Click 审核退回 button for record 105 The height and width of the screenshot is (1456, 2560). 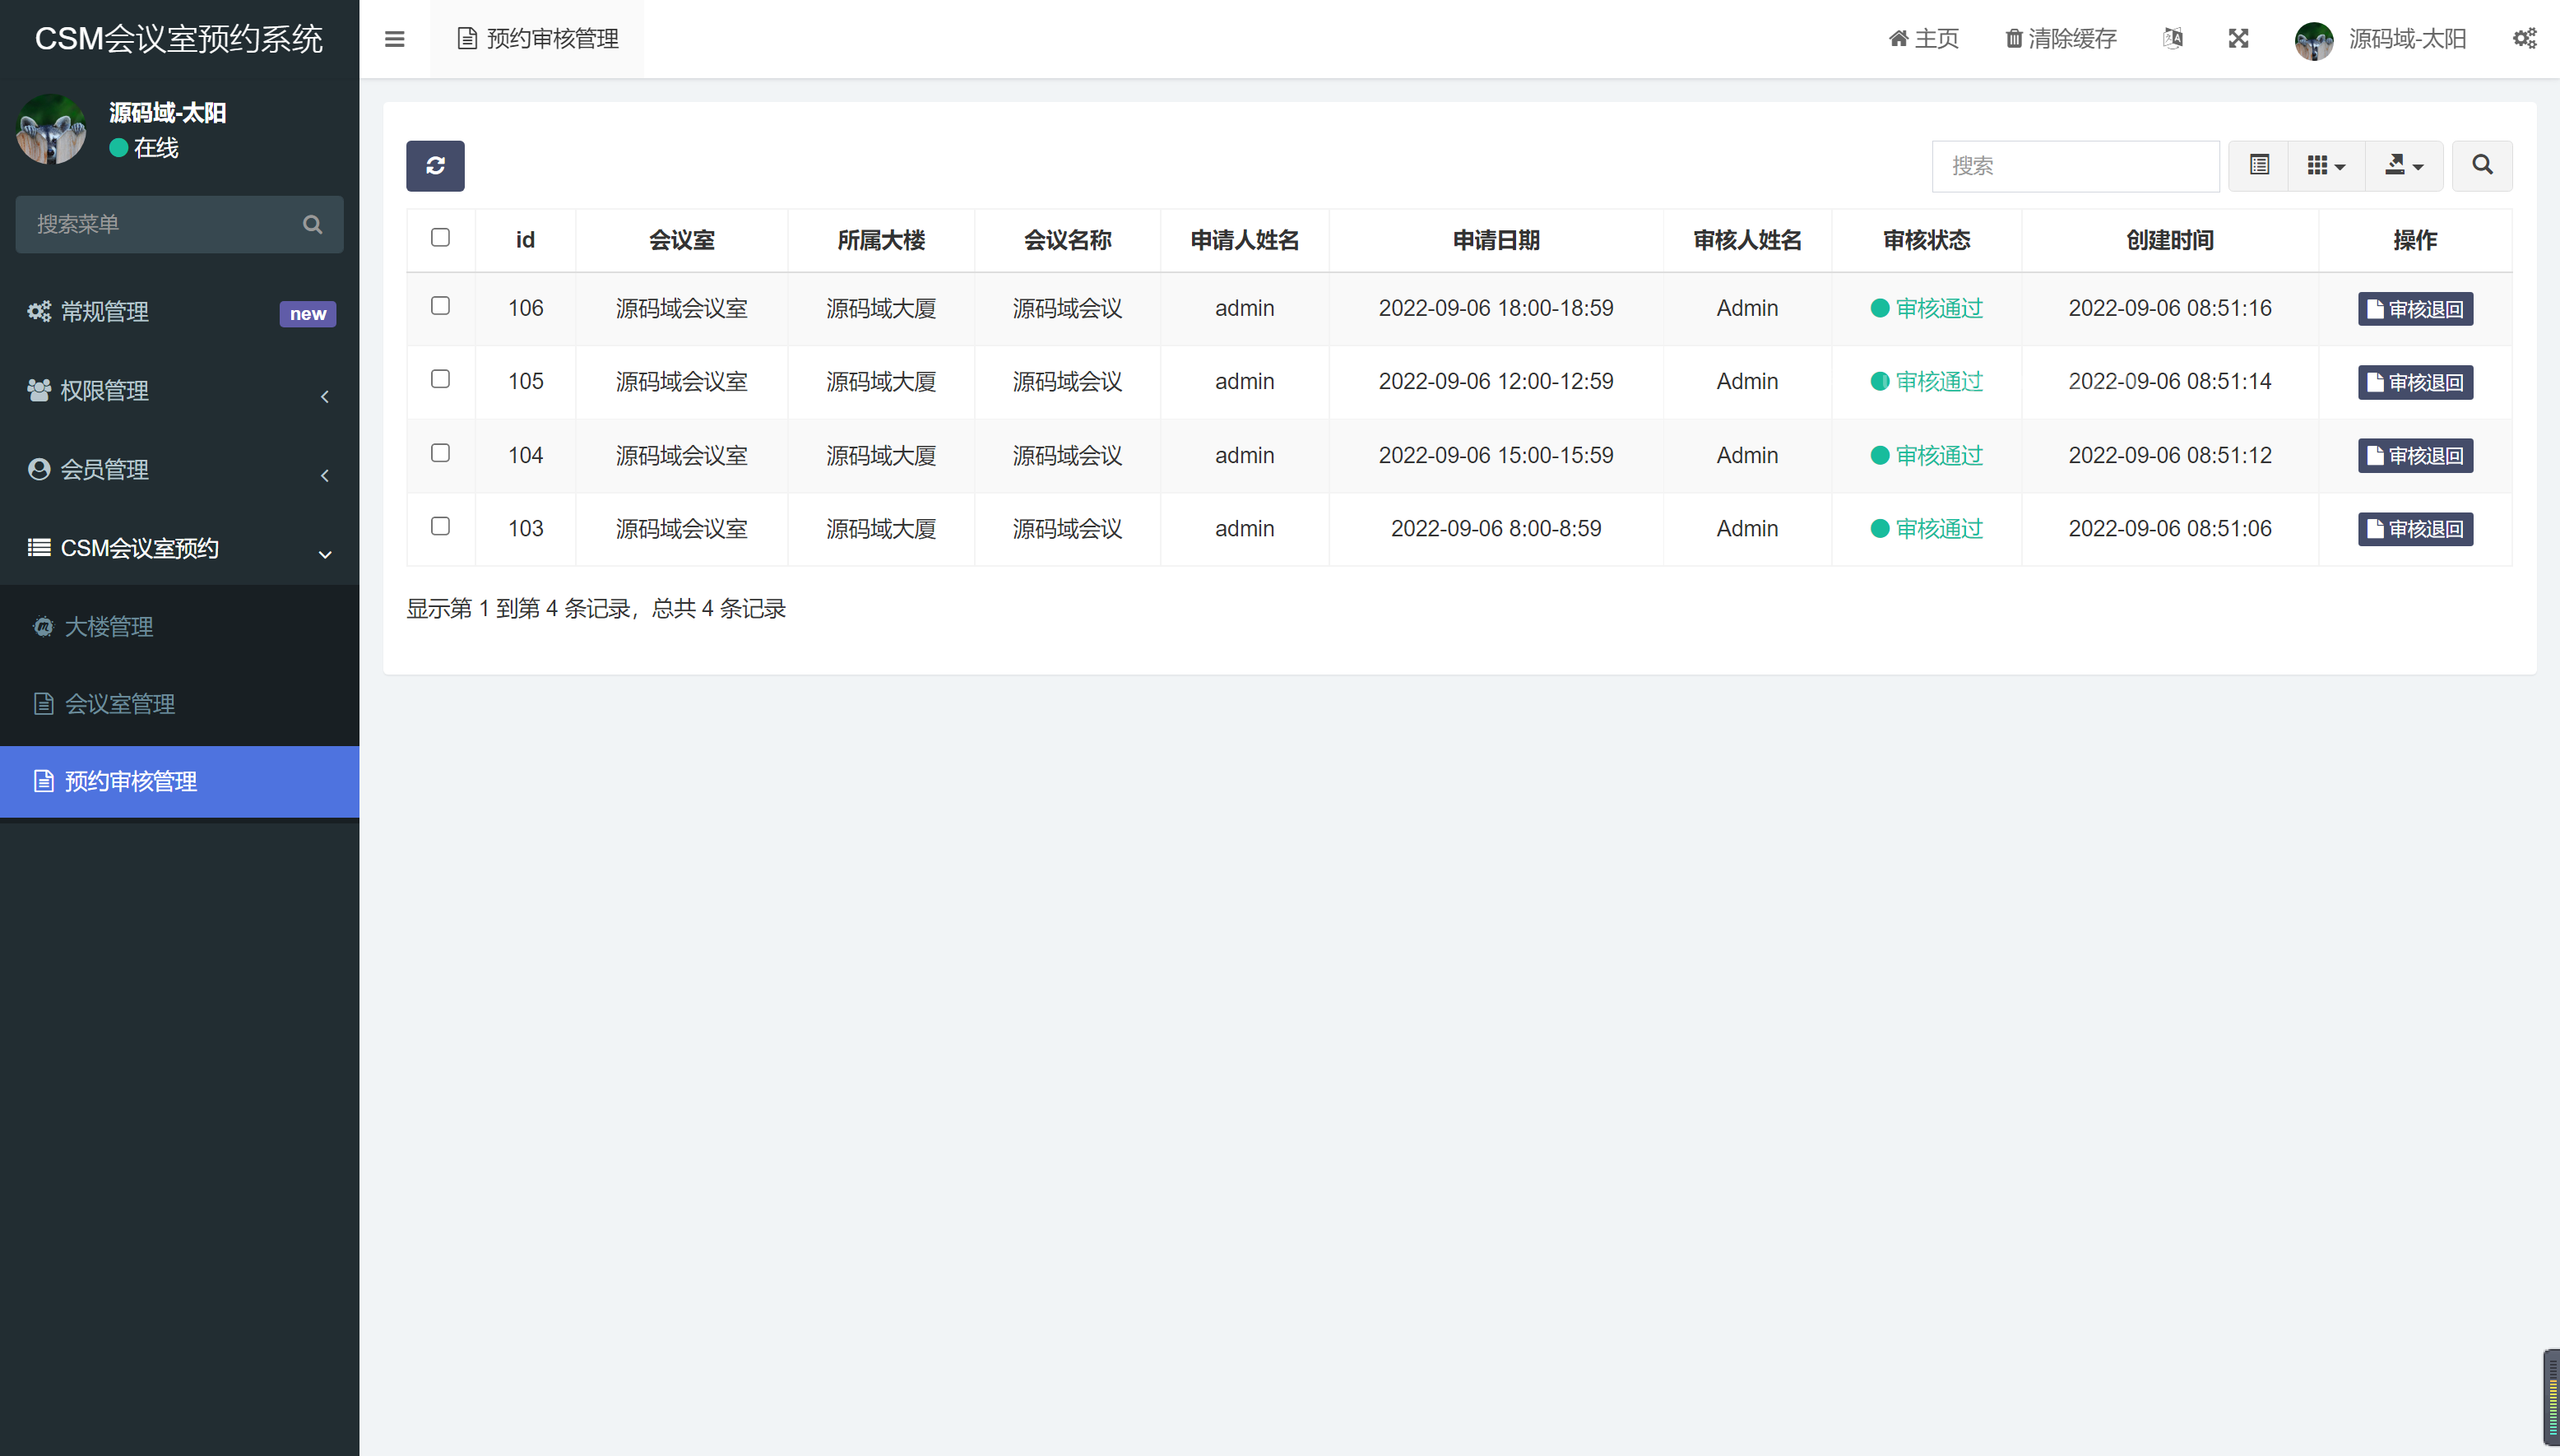[x=2414, y=381]
